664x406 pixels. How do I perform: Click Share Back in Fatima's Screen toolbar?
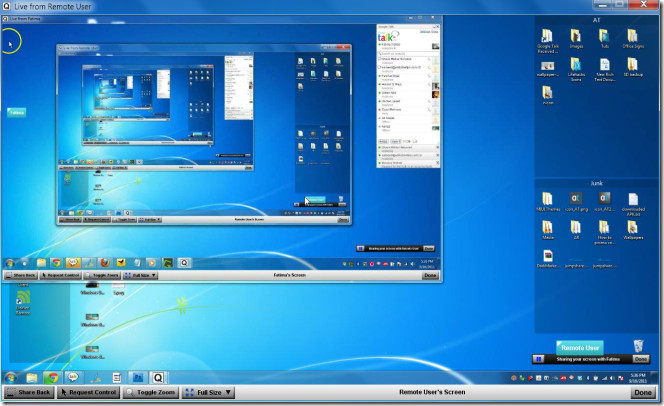tap(21, 275)
